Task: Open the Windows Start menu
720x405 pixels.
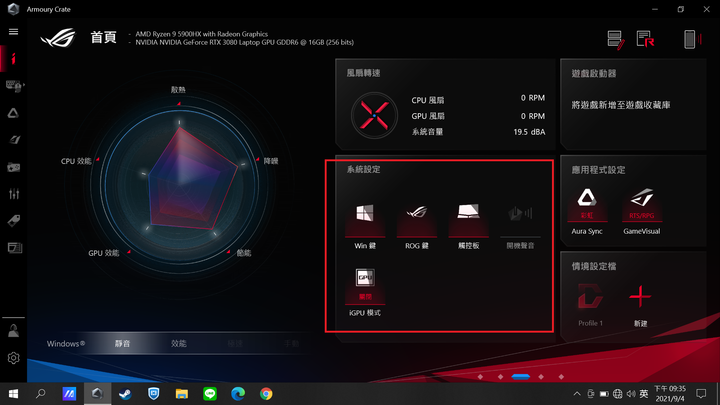Action: (13, 394)
